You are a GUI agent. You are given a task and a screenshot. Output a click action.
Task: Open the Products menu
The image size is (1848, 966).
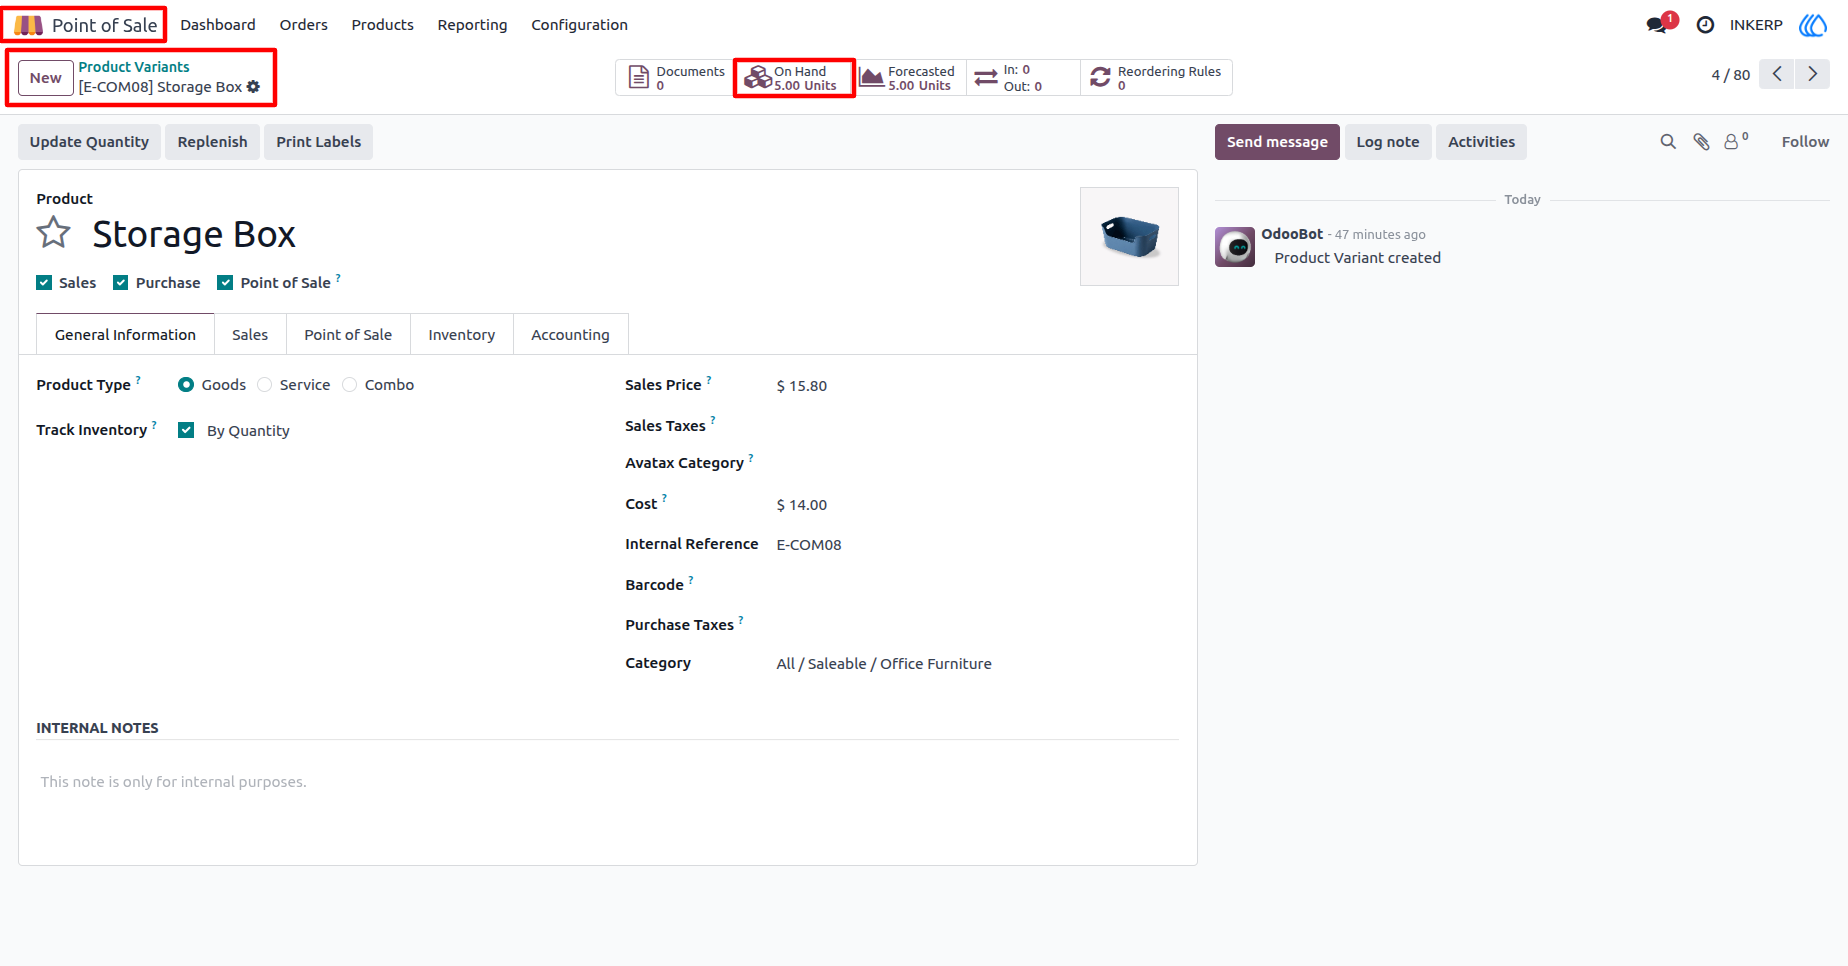[x=382, y=25]
